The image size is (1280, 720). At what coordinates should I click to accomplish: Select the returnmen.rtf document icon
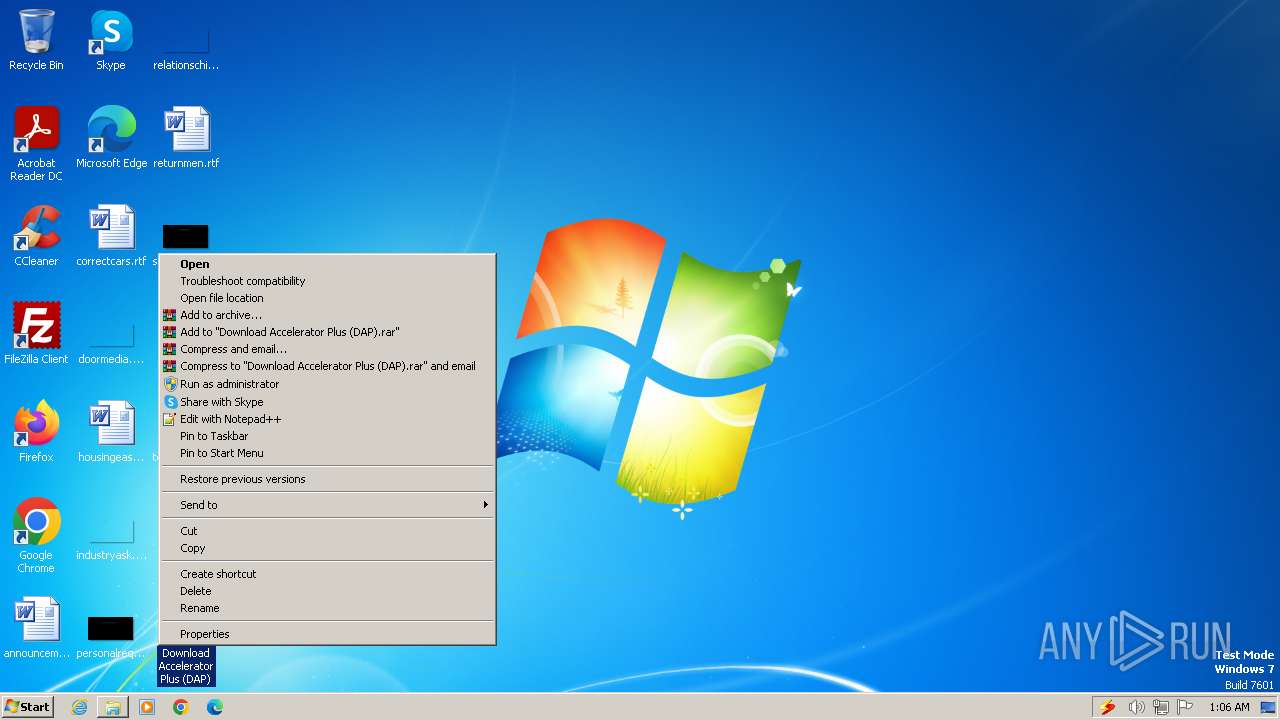point(186,138)
